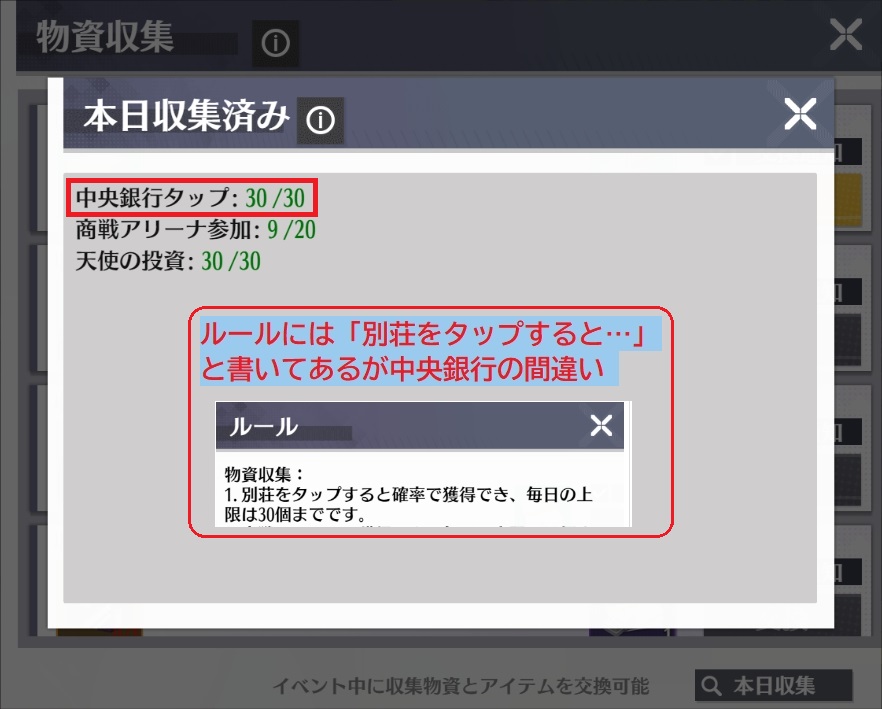
Task: Click the ルール popup title bar
Action: coord(420,426)
